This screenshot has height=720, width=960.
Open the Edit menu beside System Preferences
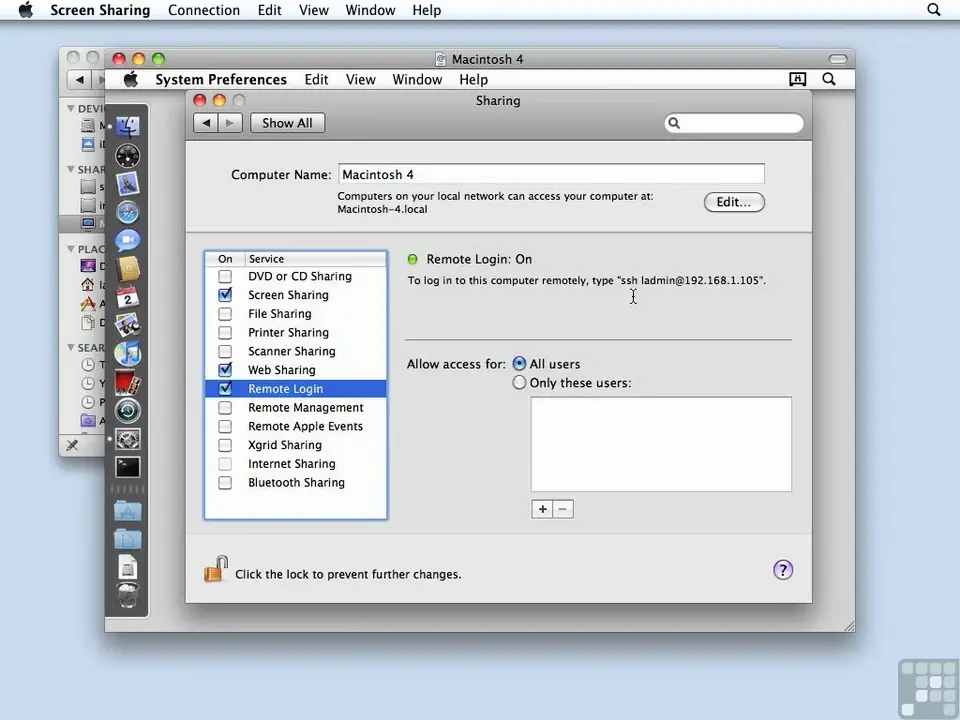click(x=317, y=80)
